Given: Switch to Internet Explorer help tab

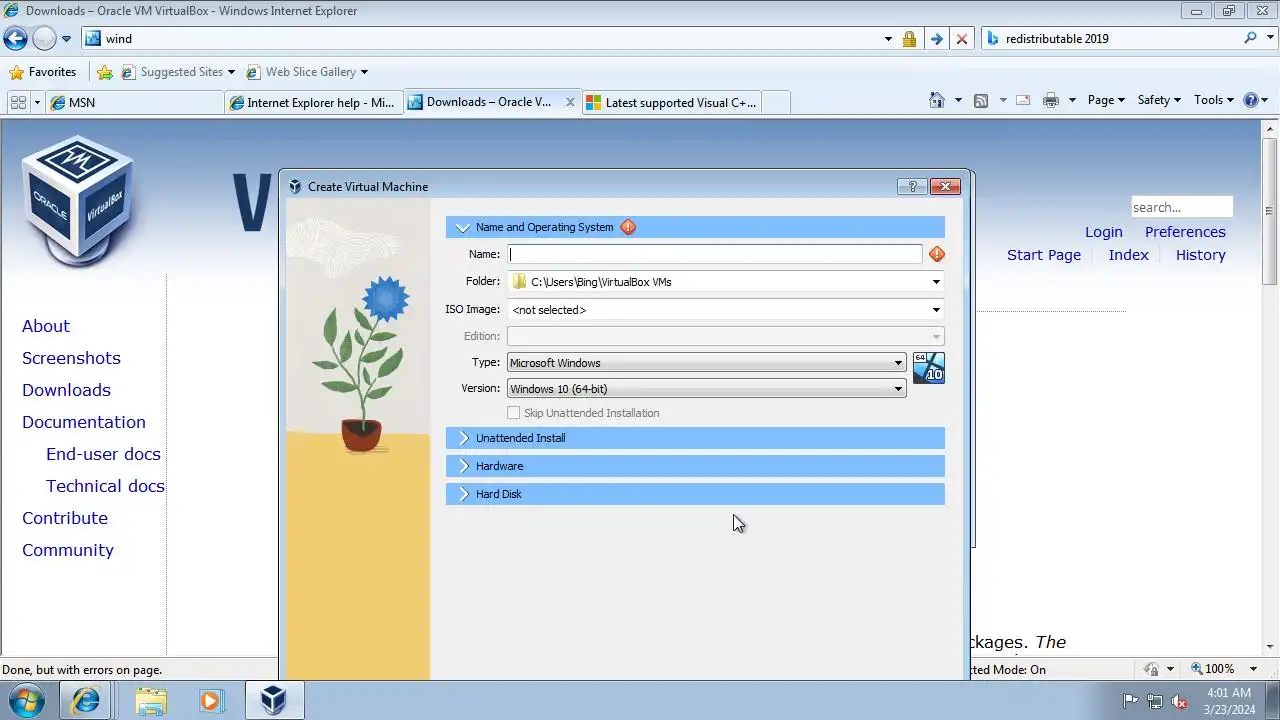Looking at the screenshot, I should [x=314, y=102].
